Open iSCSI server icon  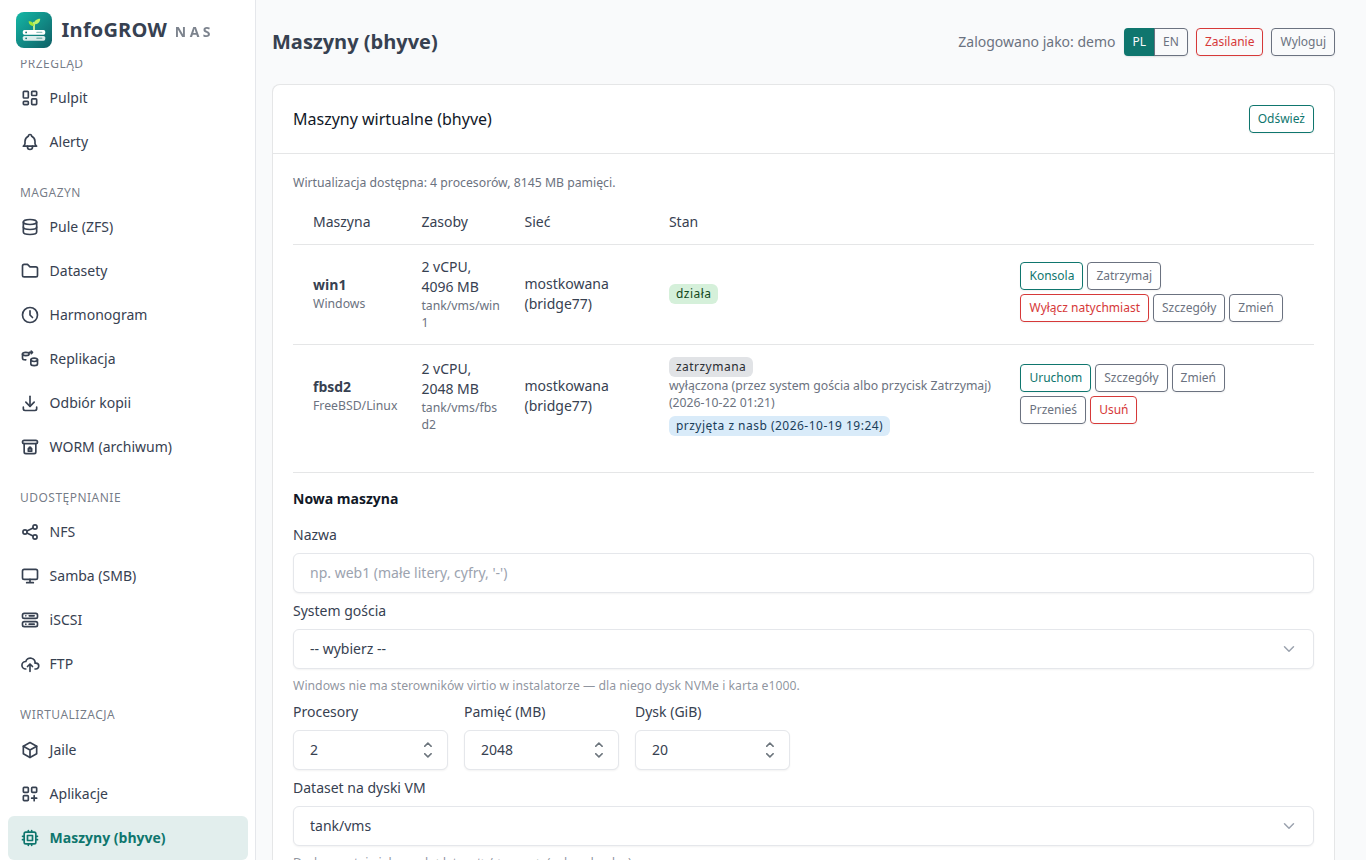point(30,620)
